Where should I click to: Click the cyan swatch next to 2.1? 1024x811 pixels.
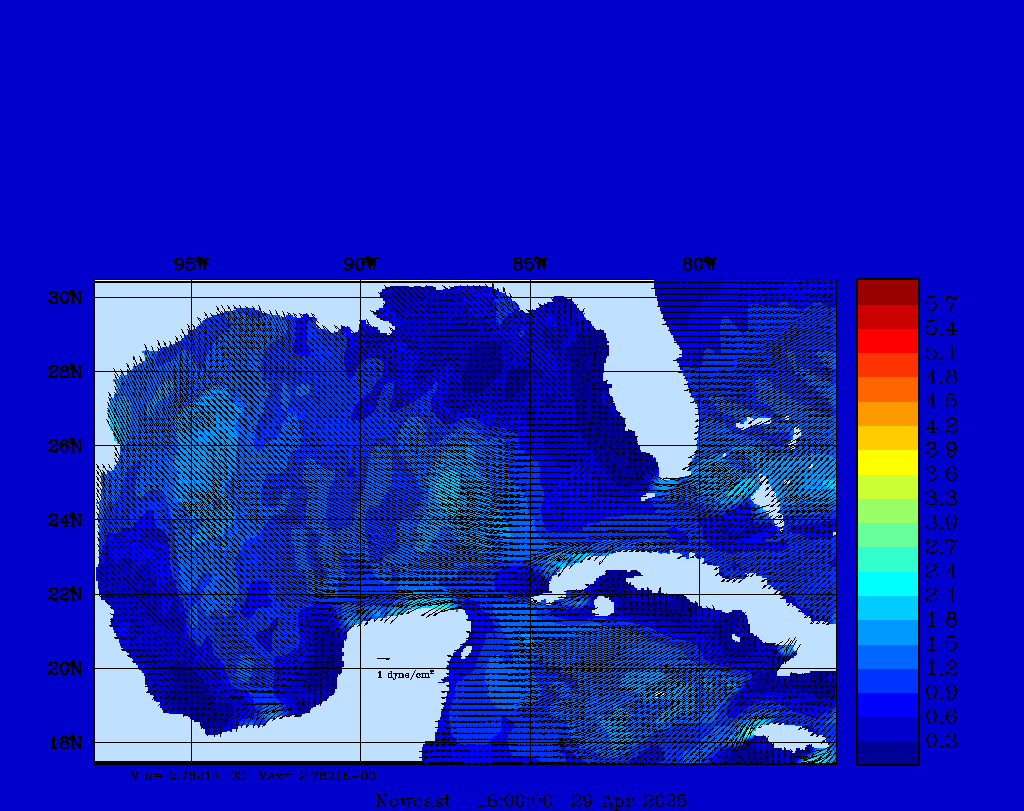(x=887, y=584)
